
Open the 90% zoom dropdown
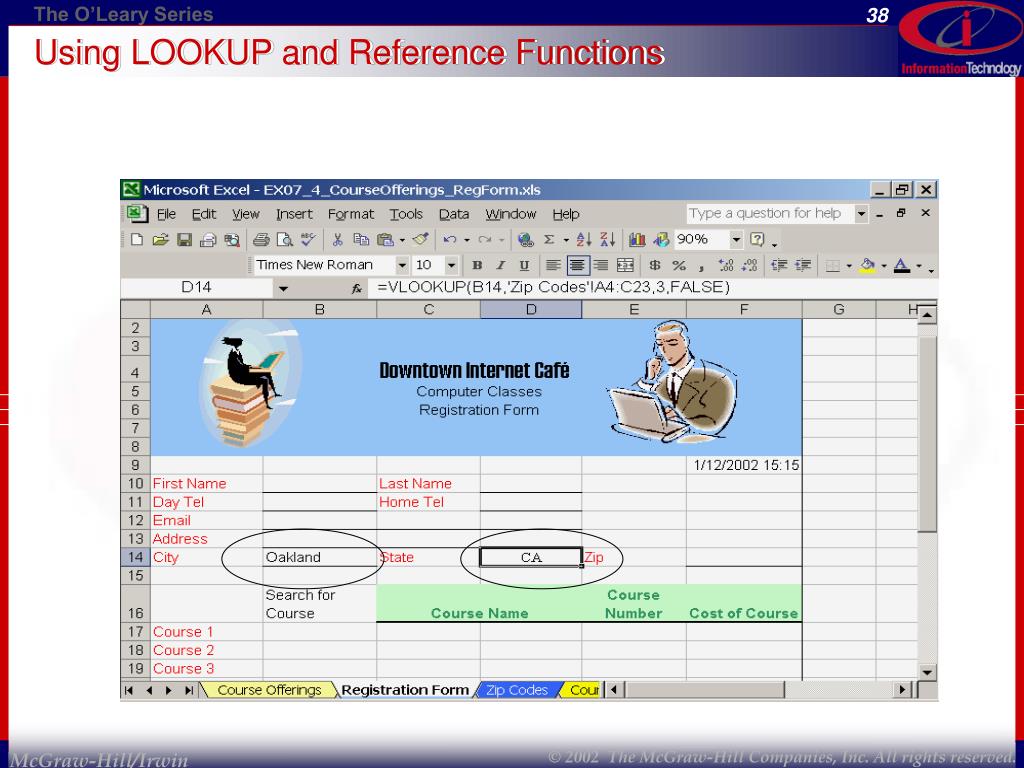tap(737, 240)
